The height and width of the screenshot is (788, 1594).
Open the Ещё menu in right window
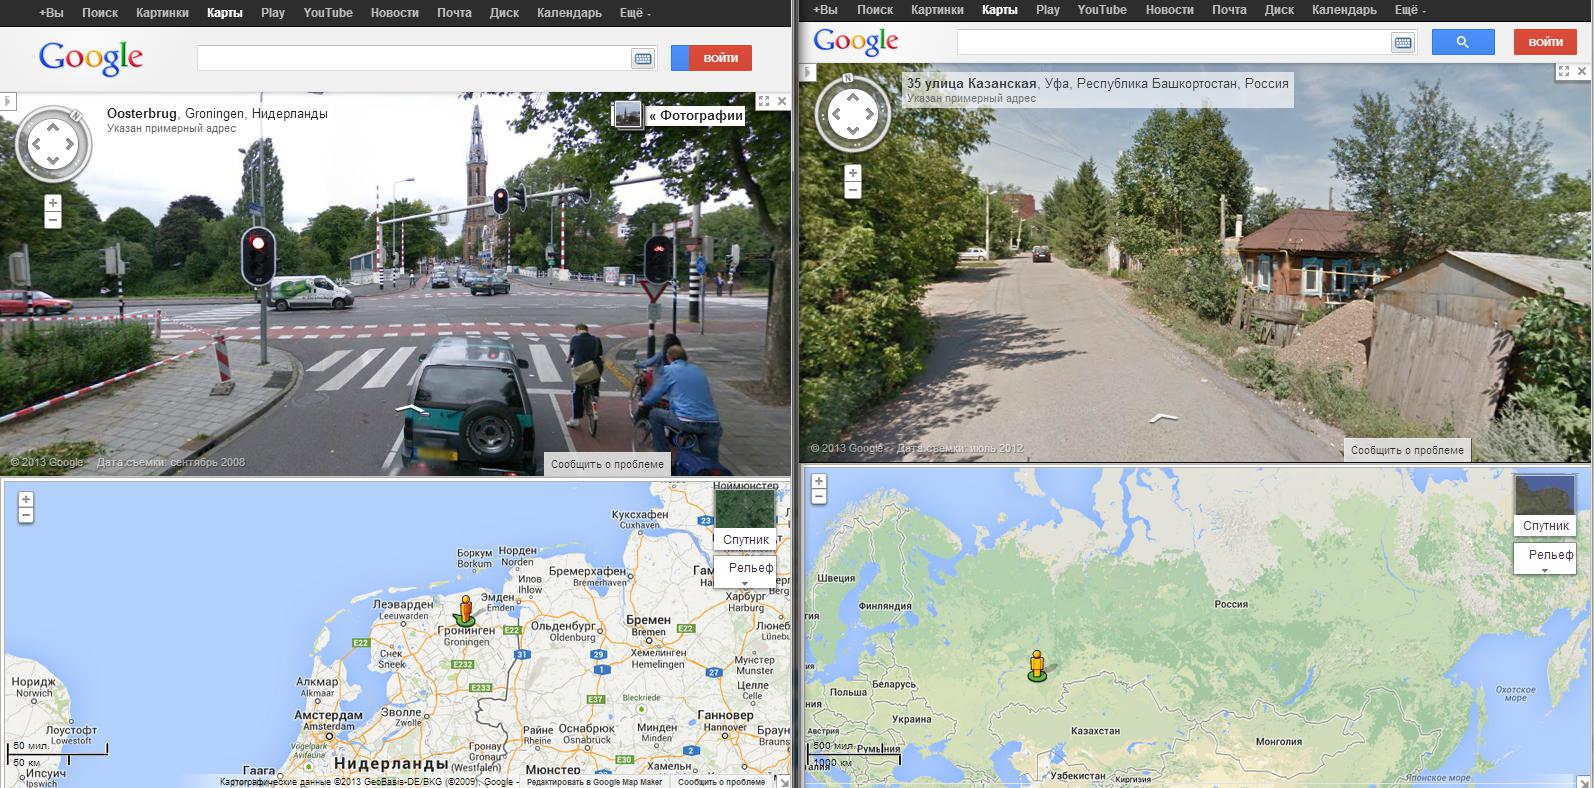pyautogui.click(x=1409, y=10)
